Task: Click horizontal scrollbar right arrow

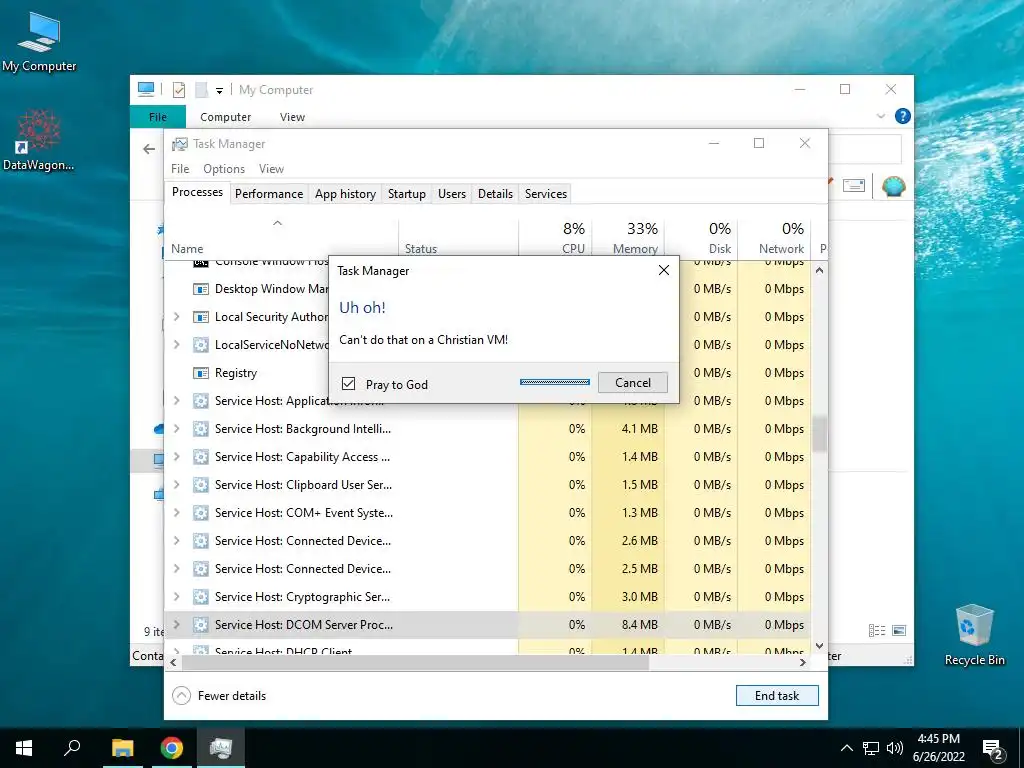Action: pyautogui.click(x=803, y=662)
